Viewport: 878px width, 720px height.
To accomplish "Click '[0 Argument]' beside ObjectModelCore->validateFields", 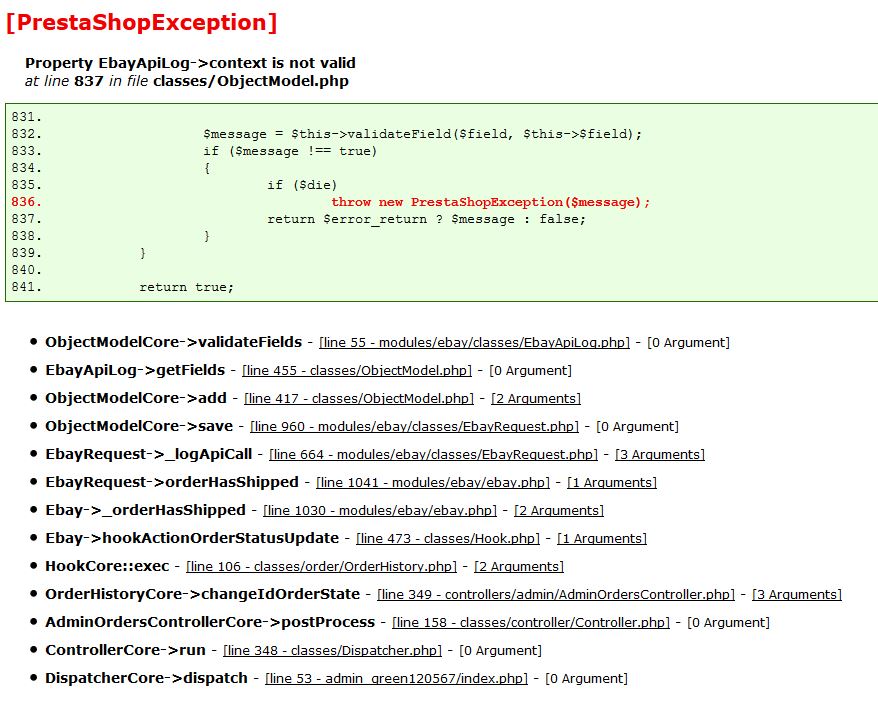I will click(689, 343).
